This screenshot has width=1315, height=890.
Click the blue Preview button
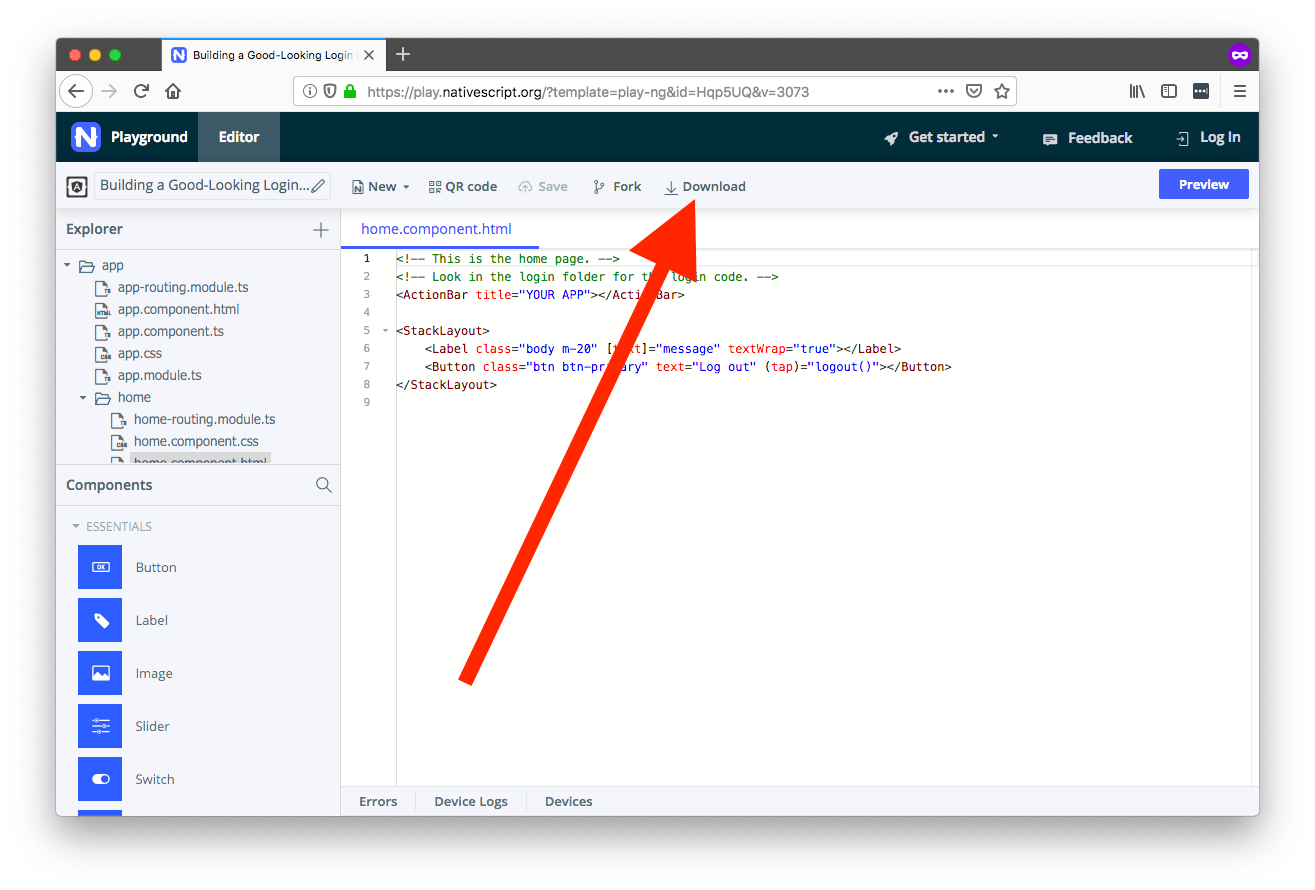click(1203, 185)
